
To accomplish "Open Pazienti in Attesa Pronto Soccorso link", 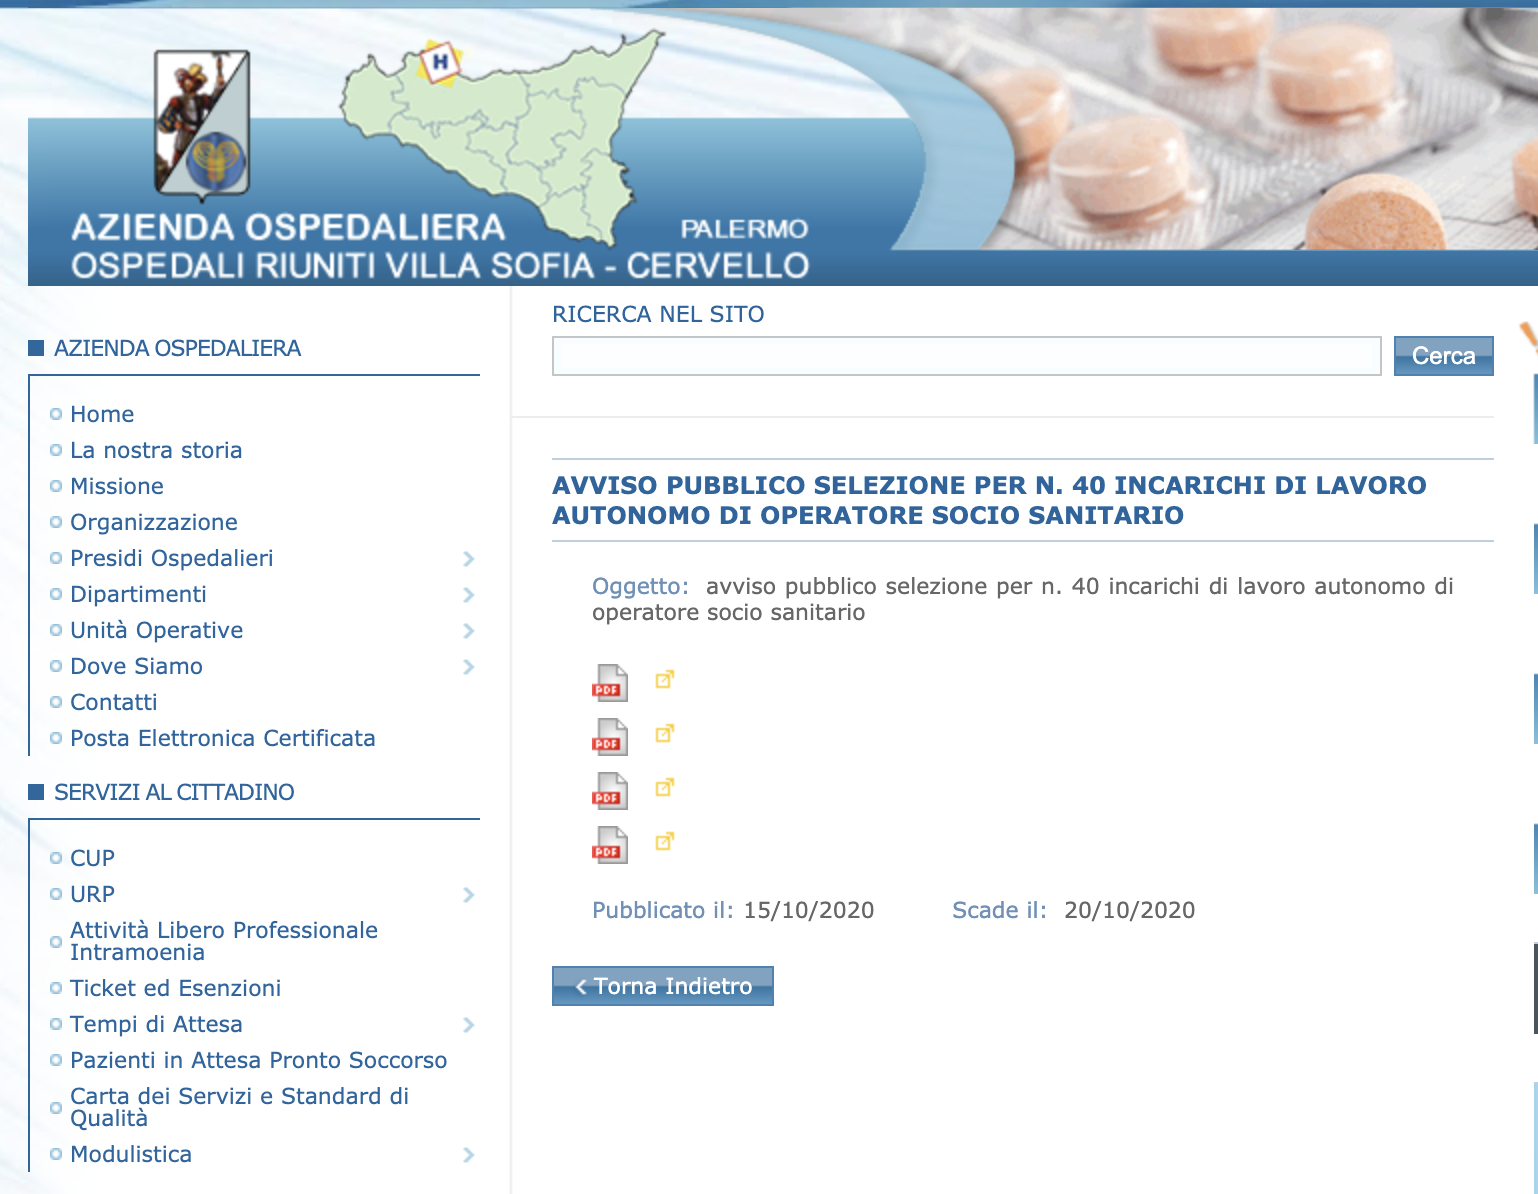I will pyautogui.click(x=258, y=1060).
